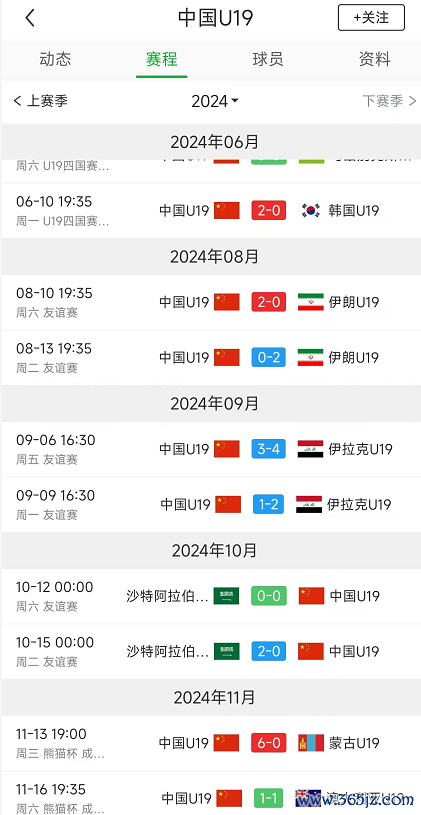
Task: Click Iran flag in 08-10 match
Action: 311,302
